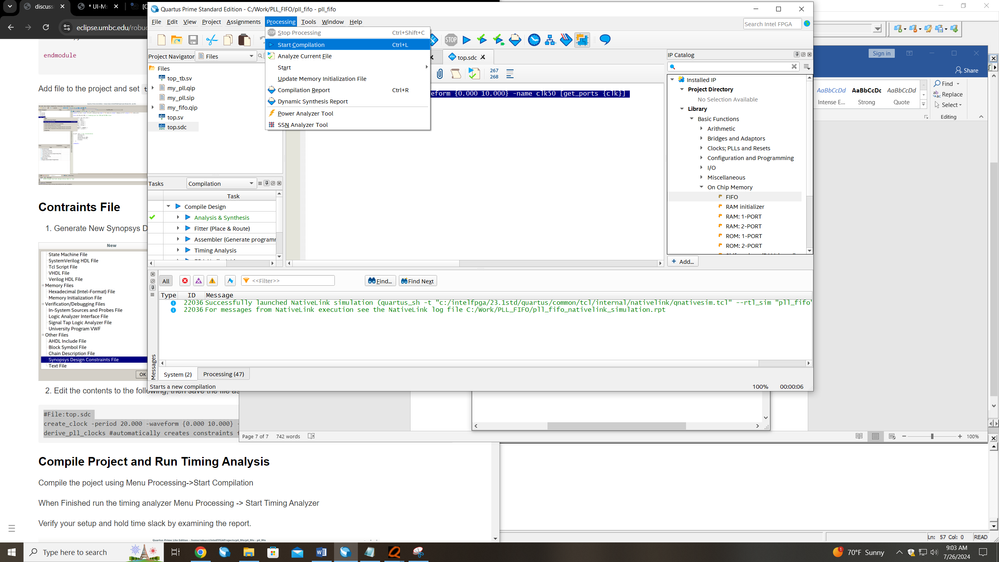
Task: Select FIFO in the IP Catalog tree
Action: point(731,197)
